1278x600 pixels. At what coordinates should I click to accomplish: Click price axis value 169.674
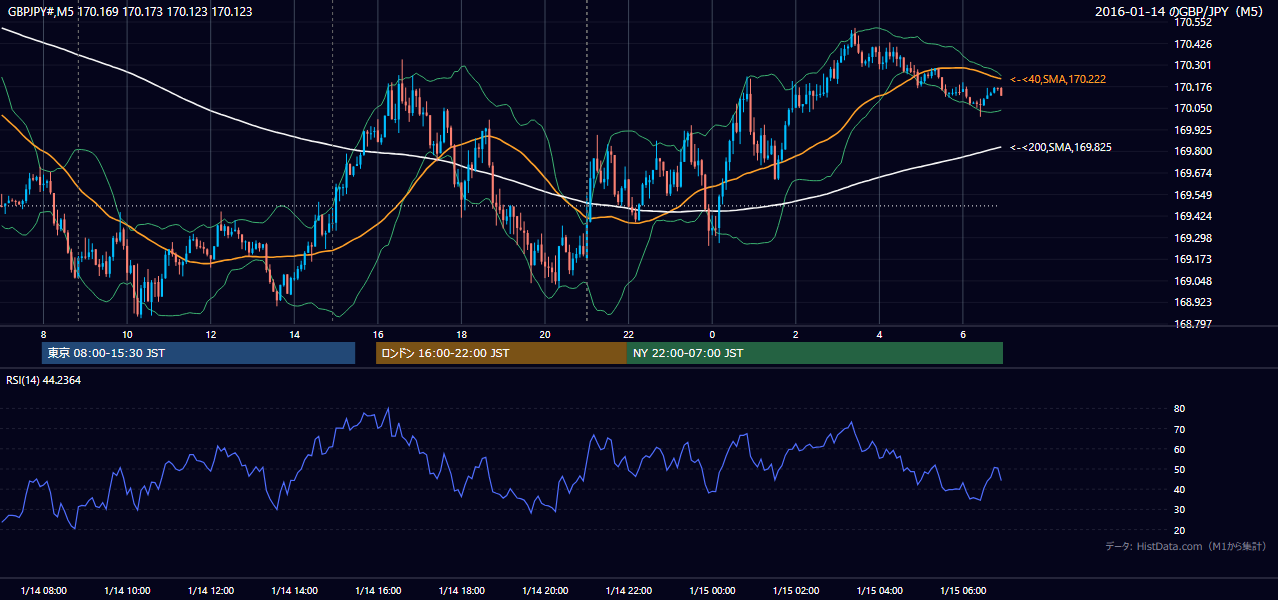[x=1193, y=173]
